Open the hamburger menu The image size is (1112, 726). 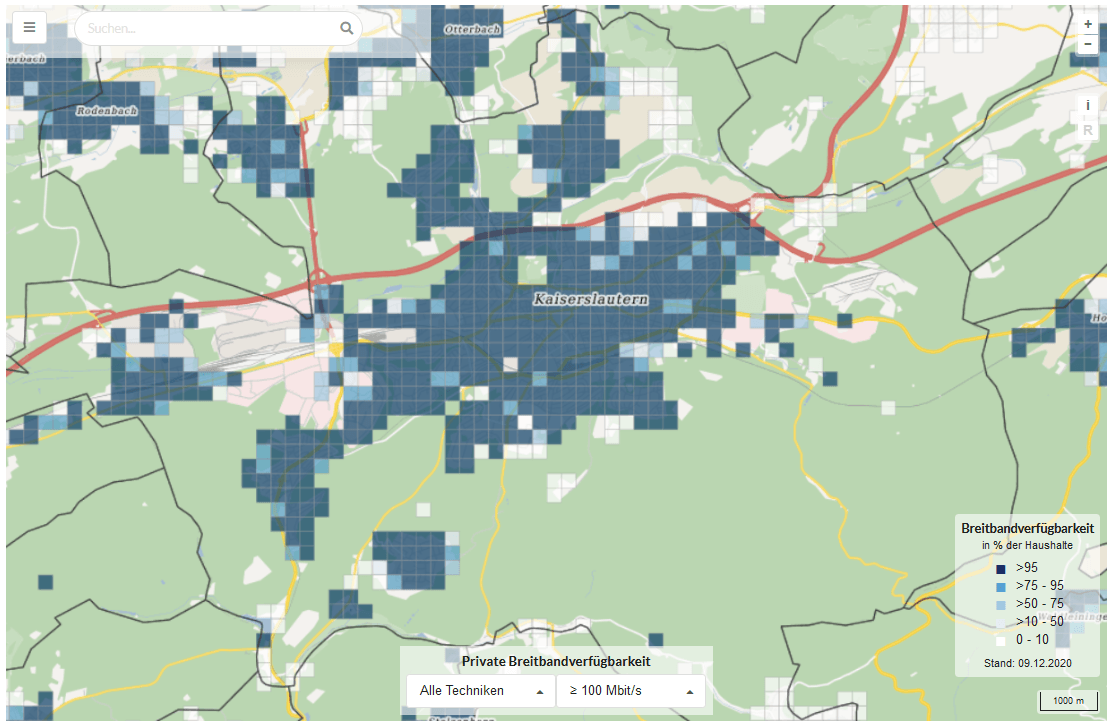tap(29, 27)
